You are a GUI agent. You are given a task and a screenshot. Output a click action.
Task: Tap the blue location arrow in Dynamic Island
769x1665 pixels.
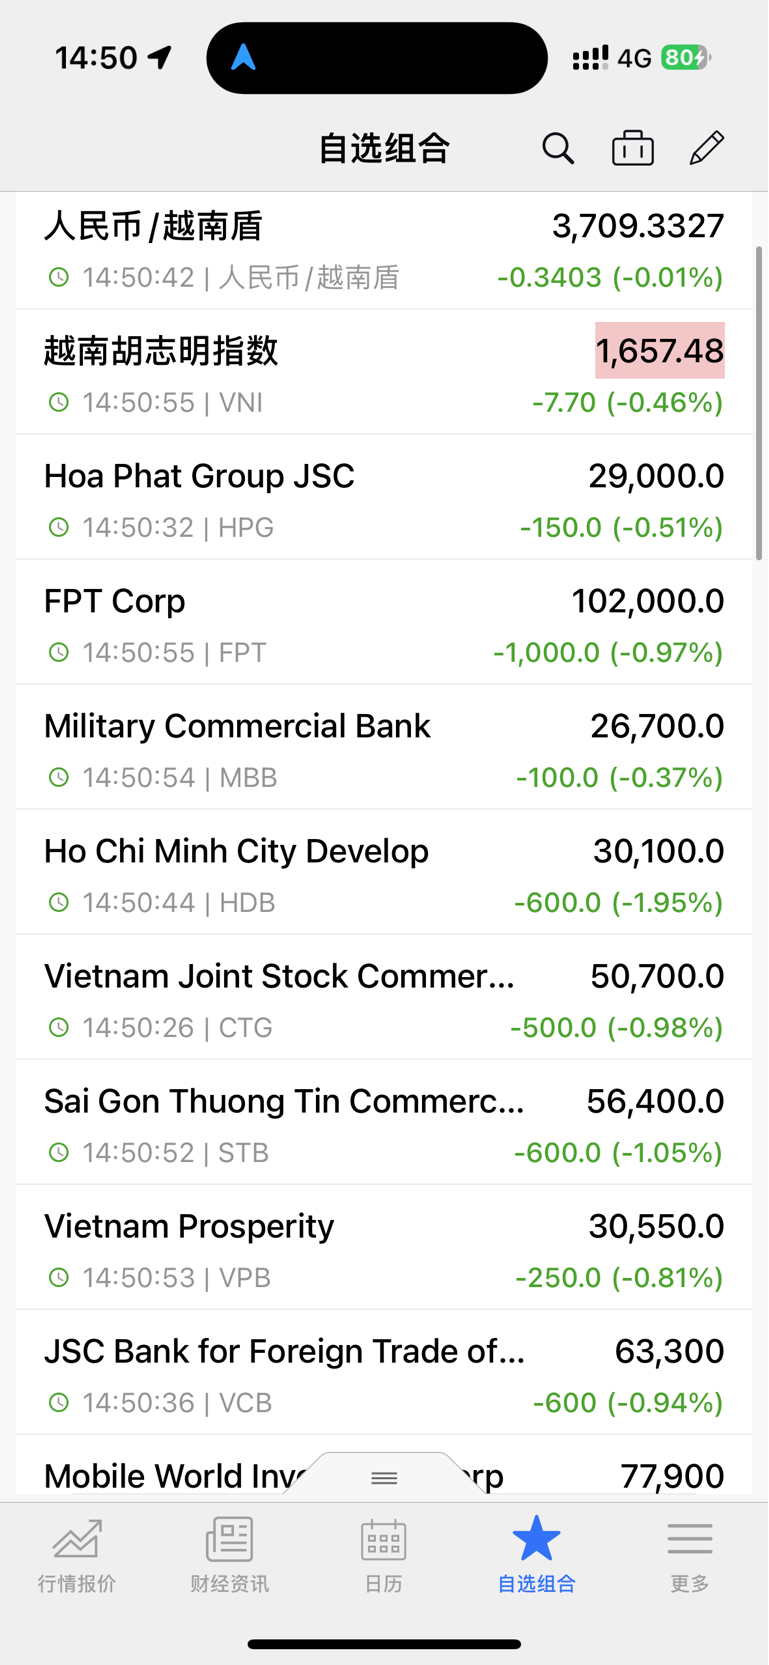243,58
